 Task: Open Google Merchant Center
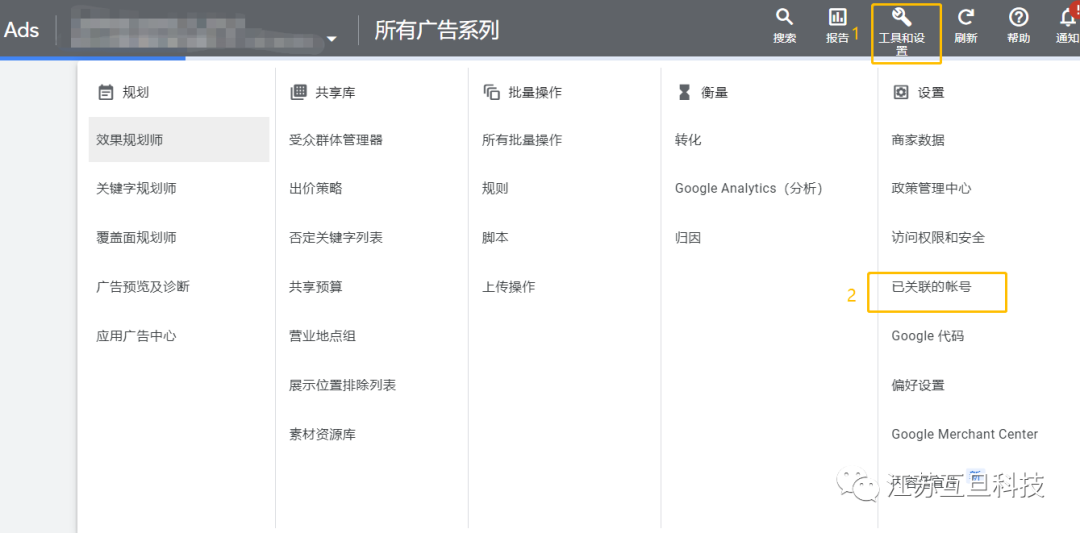point(964,434)
